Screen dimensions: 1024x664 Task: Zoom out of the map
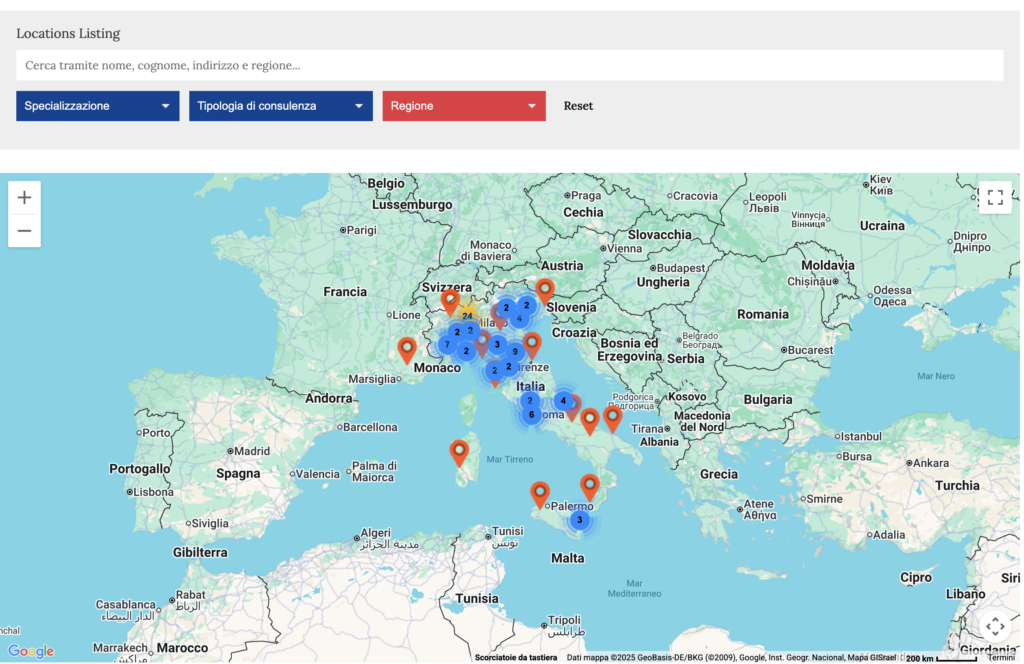coord(24,231)
